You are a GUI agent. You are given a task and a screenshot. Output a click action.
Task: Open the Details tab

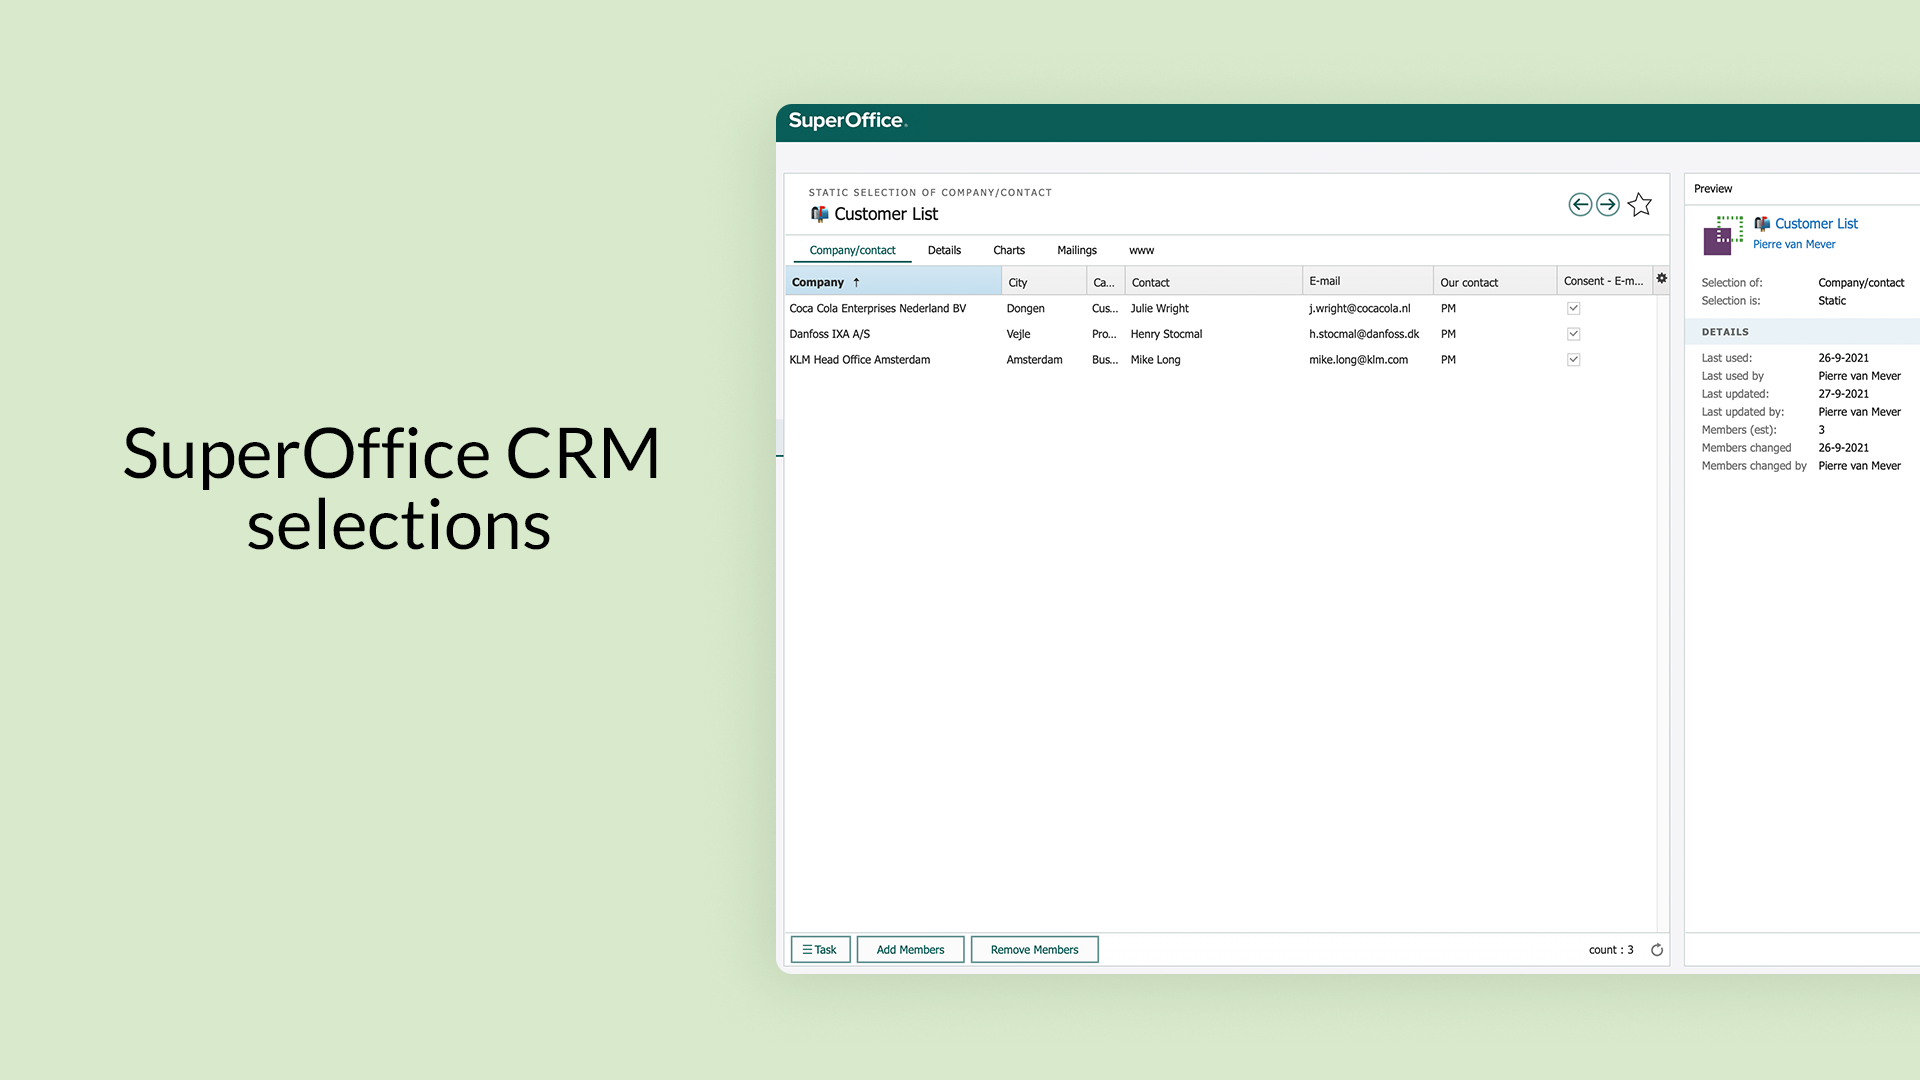pyautogui.click(x=944, y=250)
